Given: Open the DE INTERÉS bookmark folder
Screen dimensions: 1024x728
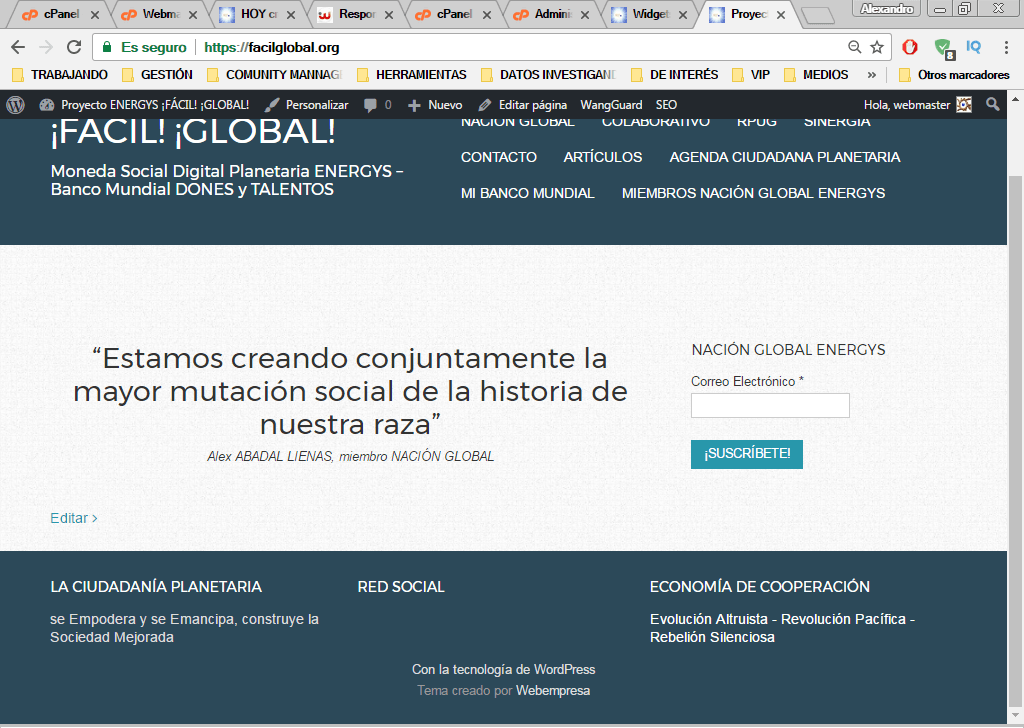Looking at the screenshot, I should 675,75.
